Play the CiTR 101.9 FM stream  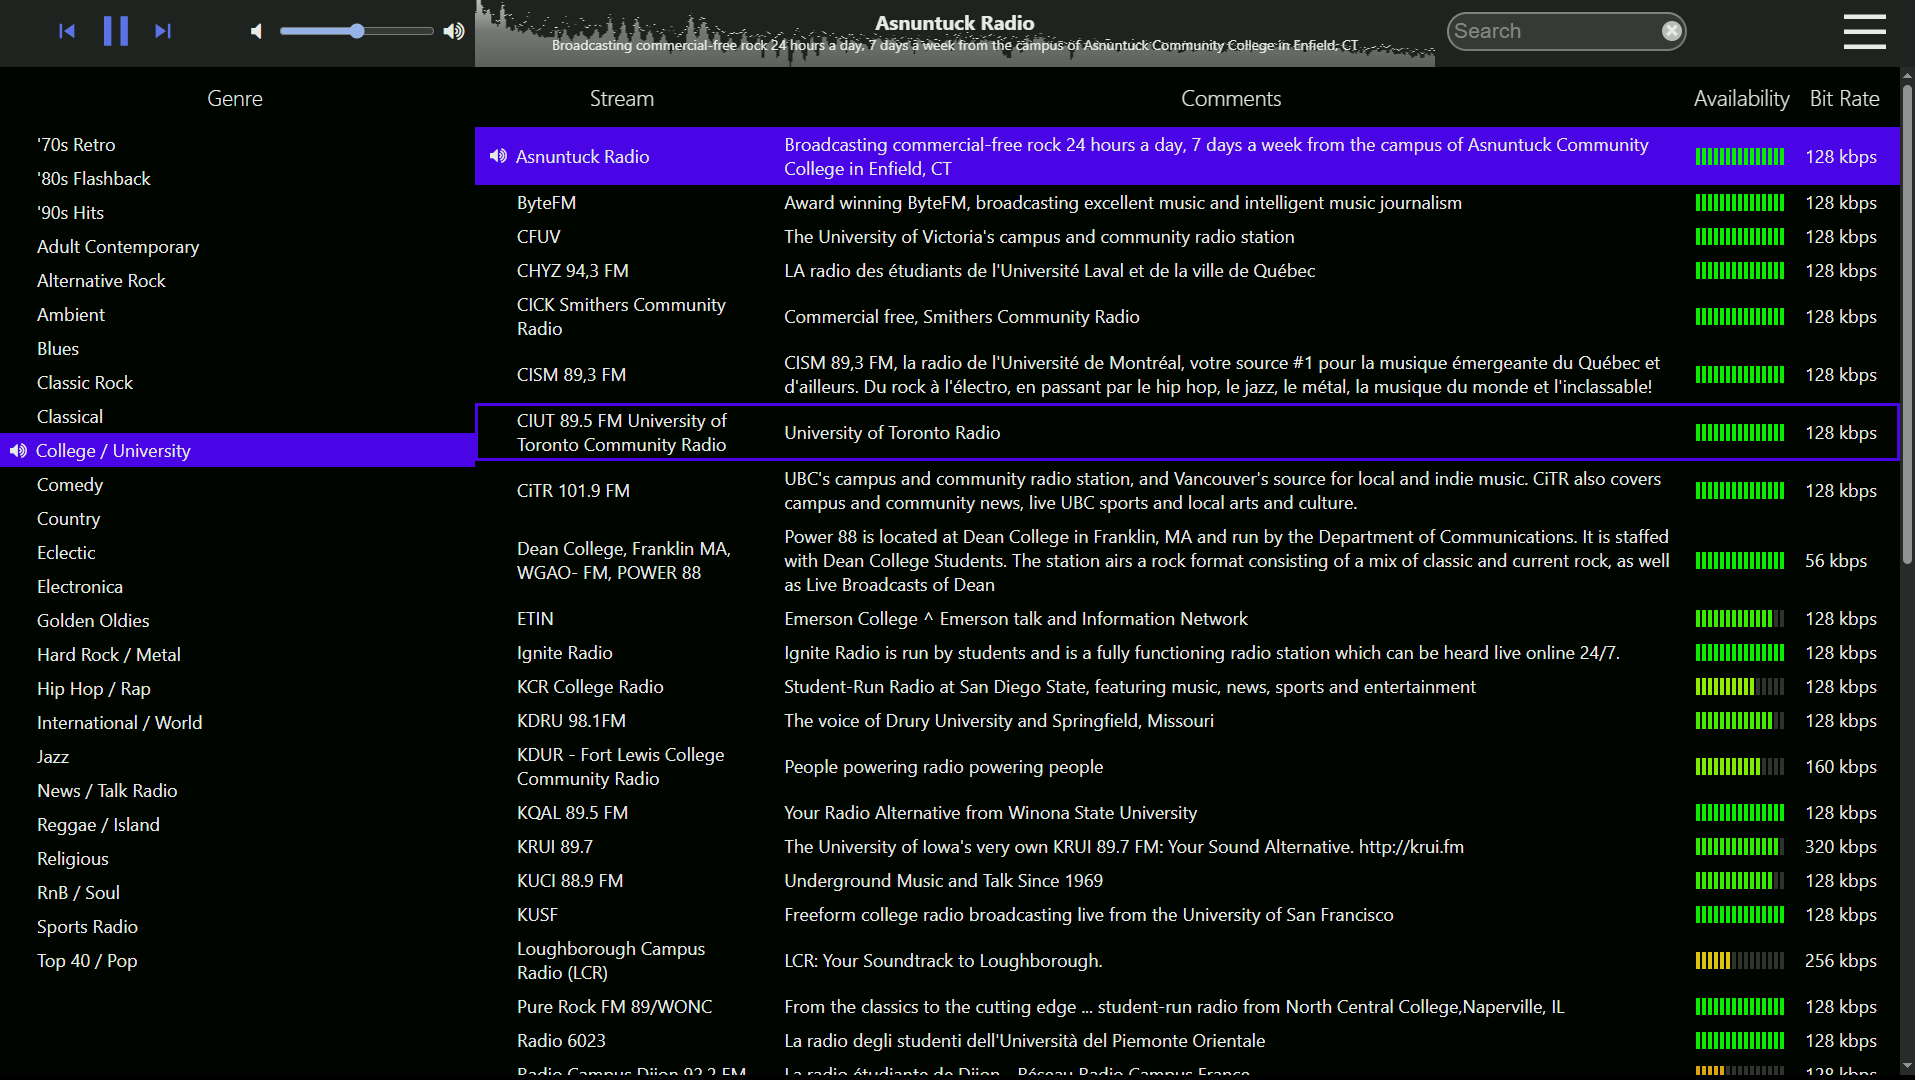pyautogui.click(x=1187, y=490)
